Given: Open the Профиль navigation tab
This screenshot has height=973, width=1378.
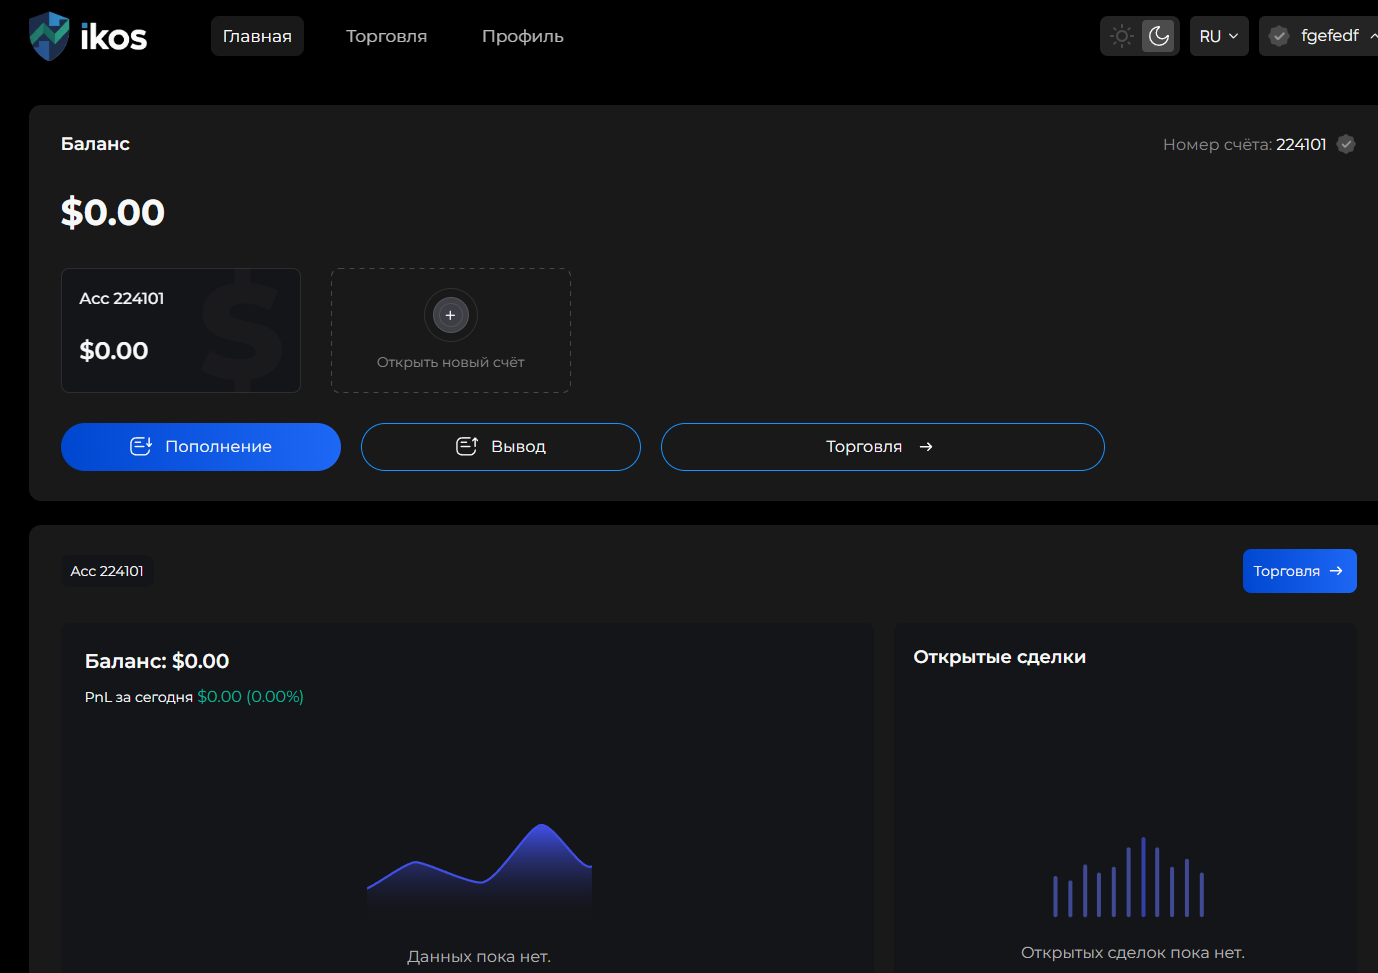Looking at the screenshot, I should pyautogui.click(x=522, y=36).
